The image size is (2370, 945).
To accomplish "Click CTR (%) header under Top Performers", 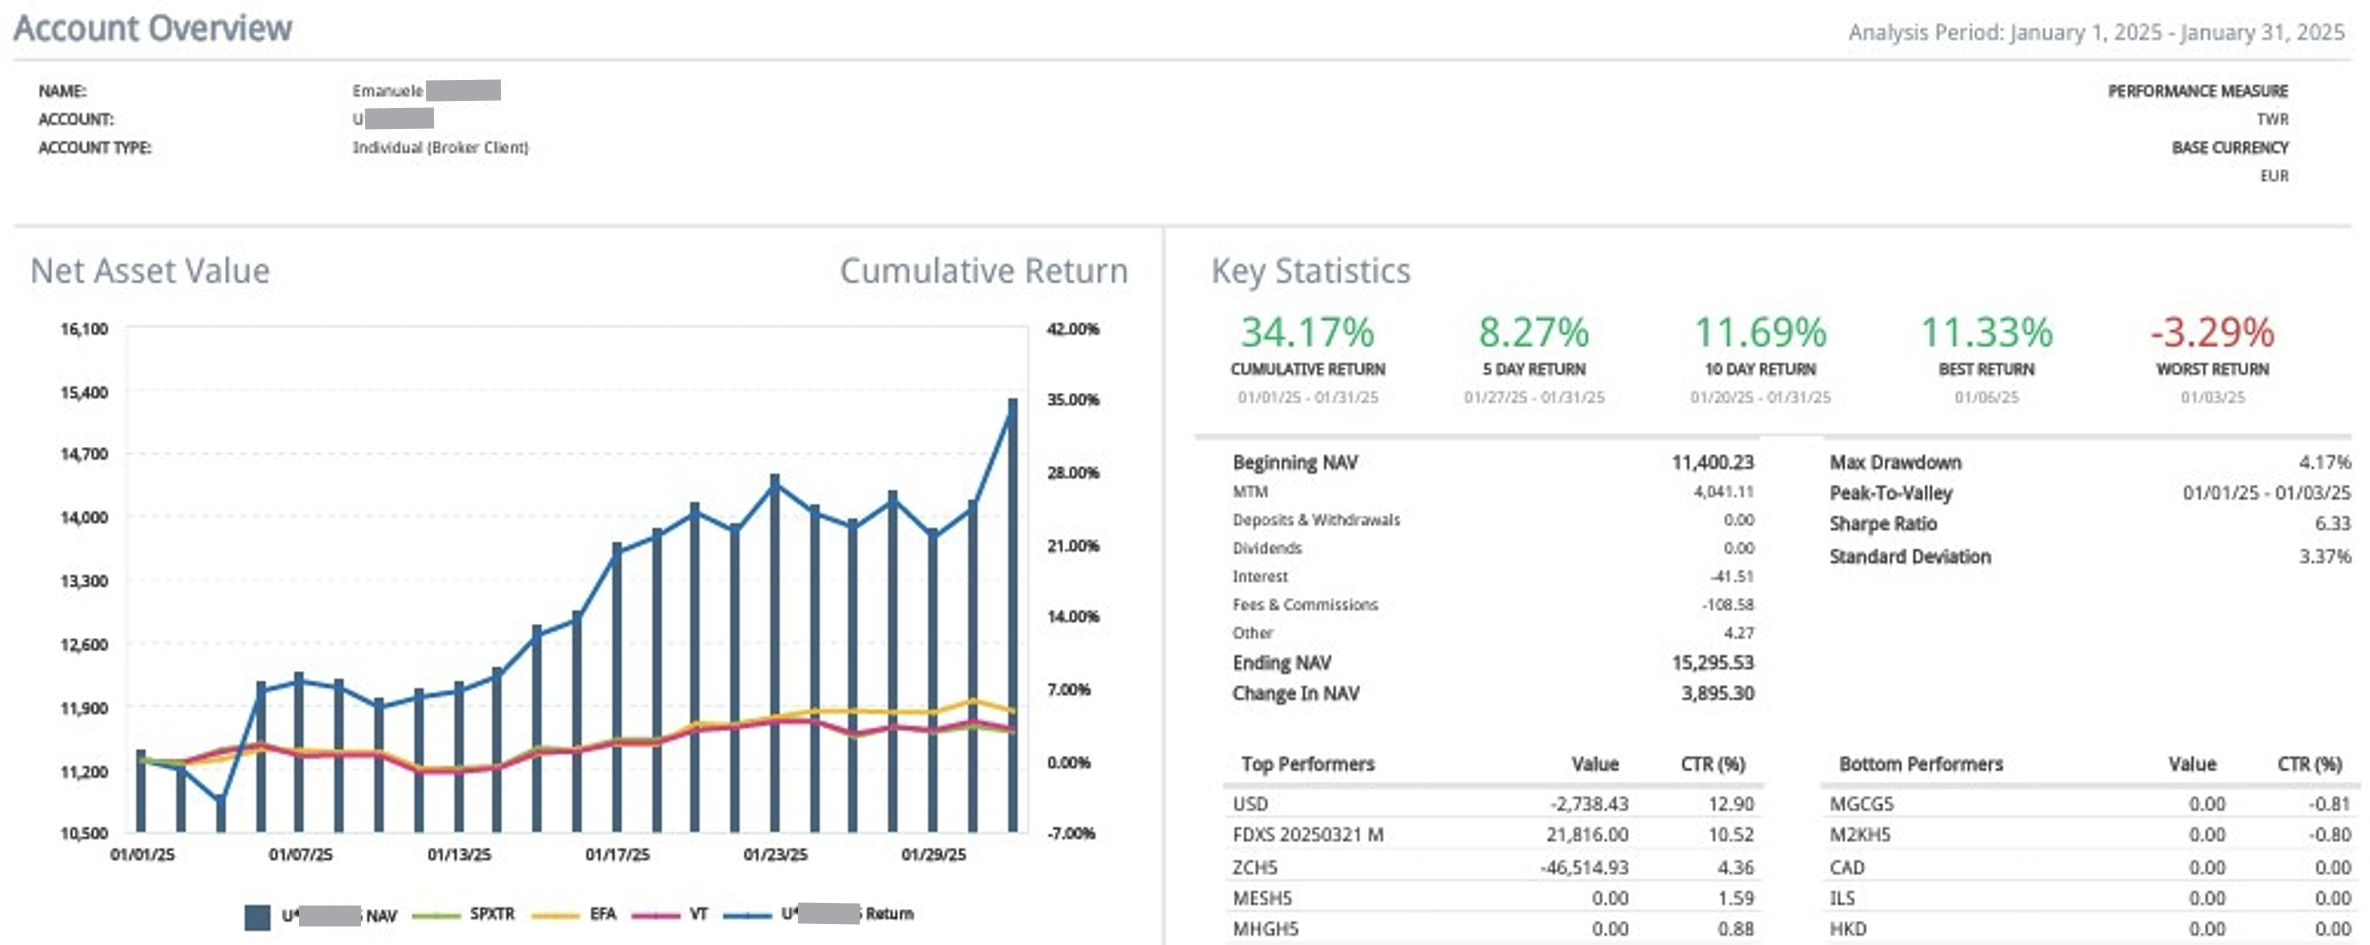I will tap(1712, 764).
